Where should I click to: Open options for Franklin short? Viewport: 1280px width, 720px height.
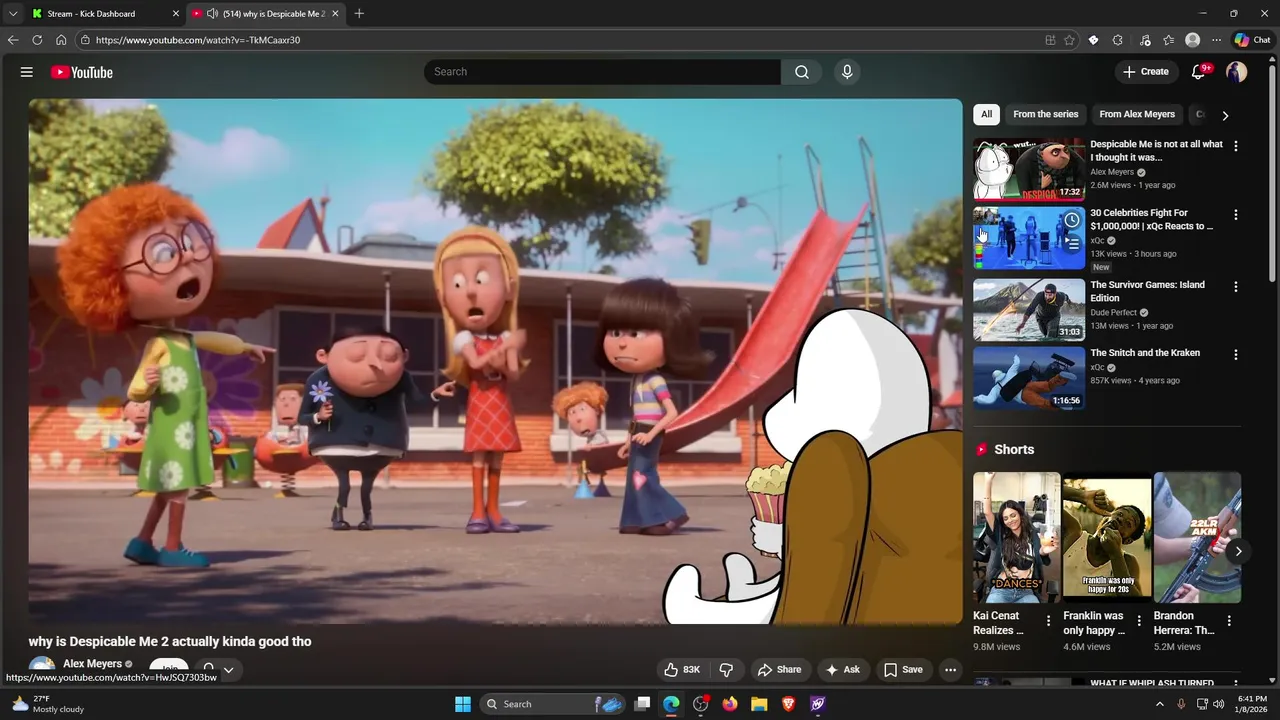point(1139,621)
